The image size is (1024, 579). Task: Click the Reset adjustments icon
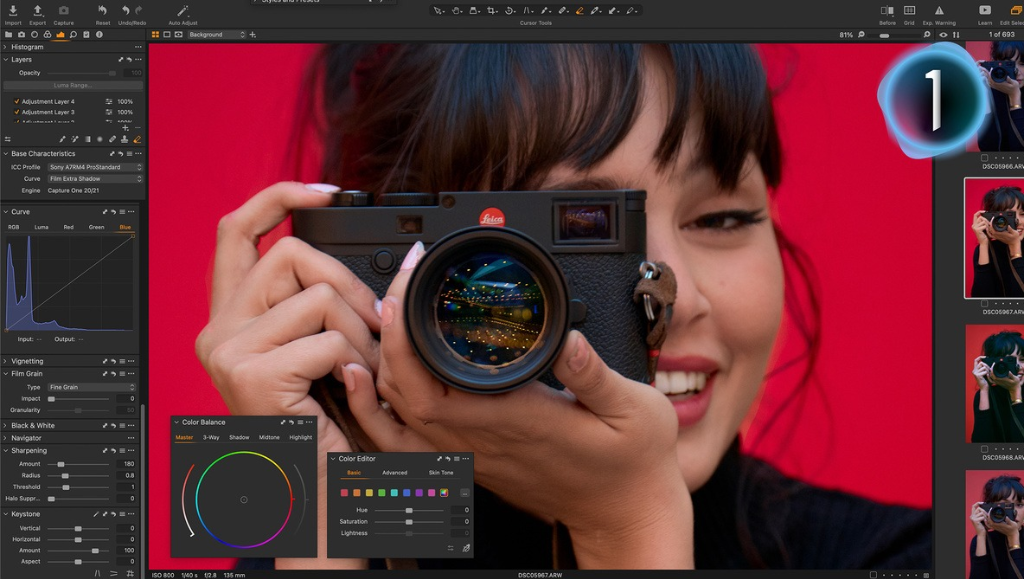pos(103,10)
